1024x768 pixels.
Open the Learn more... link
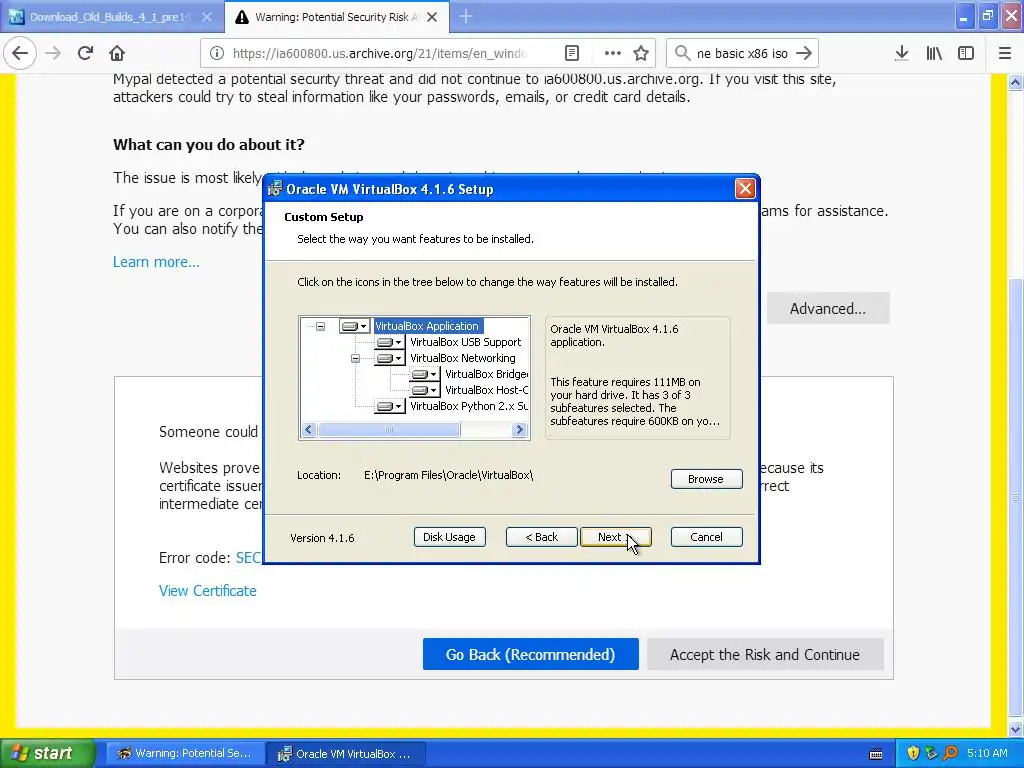[156, 262]
